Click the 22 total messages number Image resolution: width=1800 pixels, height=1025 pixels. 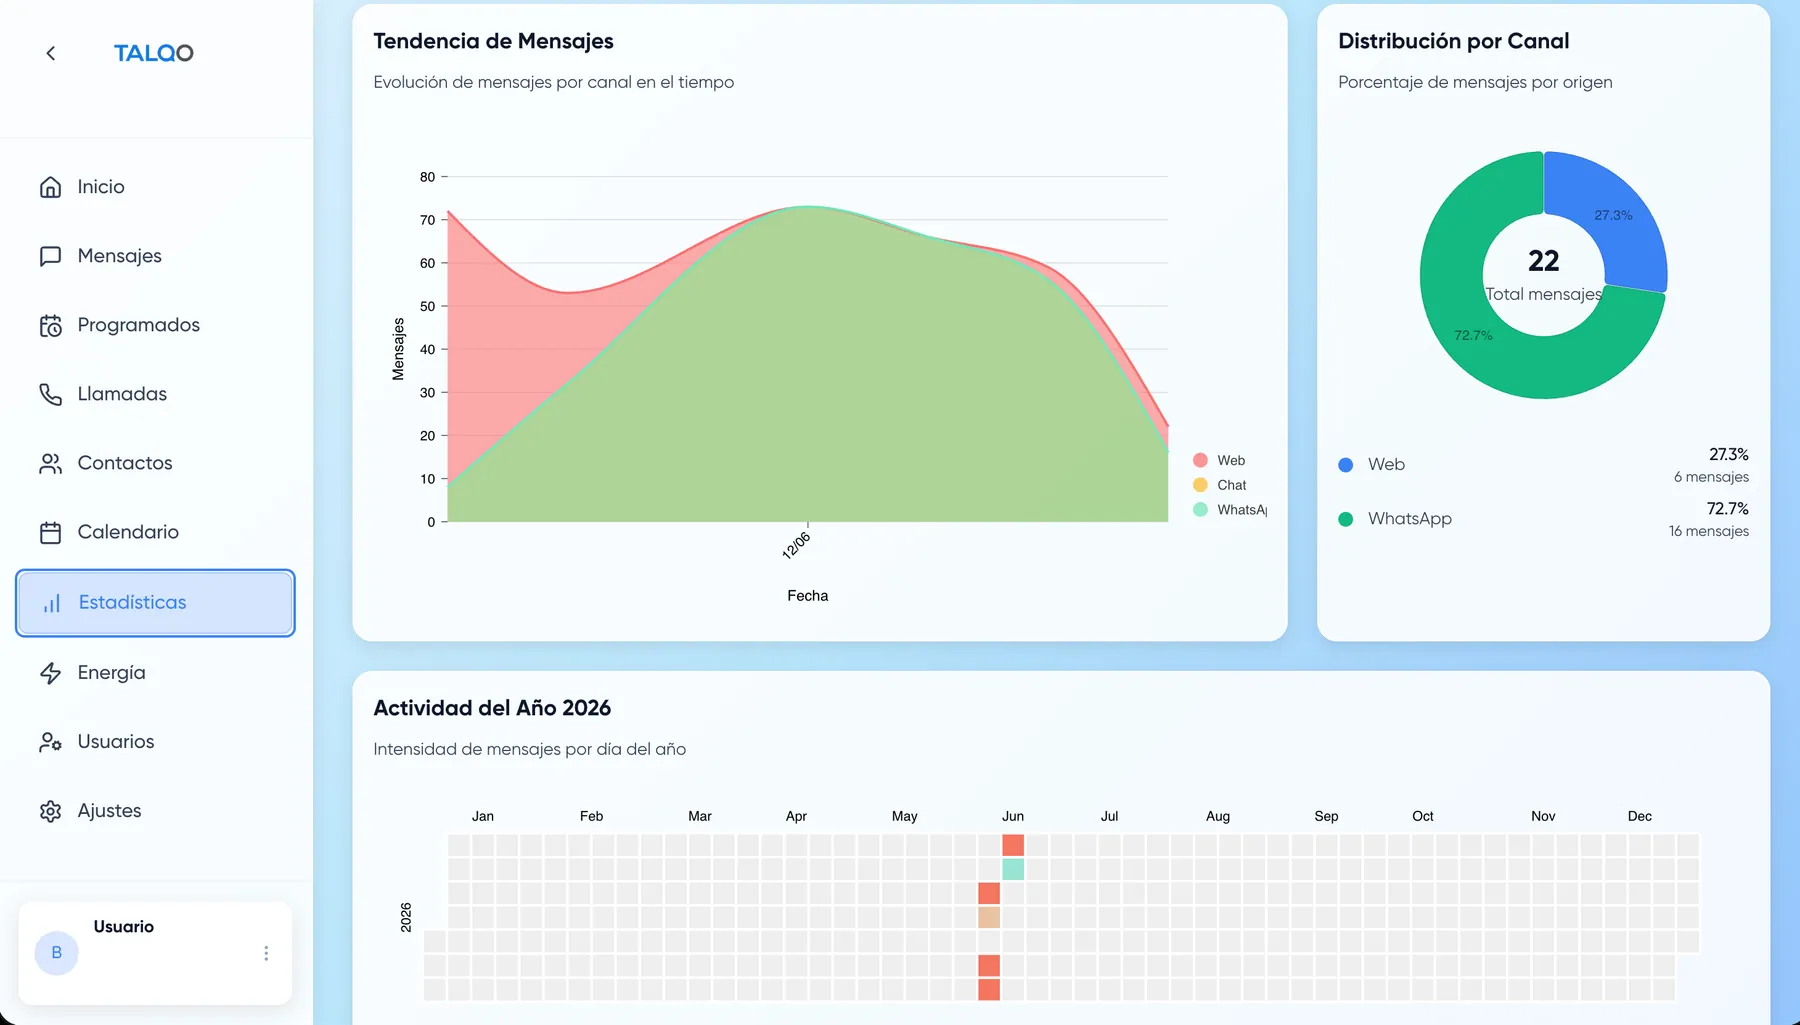[x=1543, y=261]
